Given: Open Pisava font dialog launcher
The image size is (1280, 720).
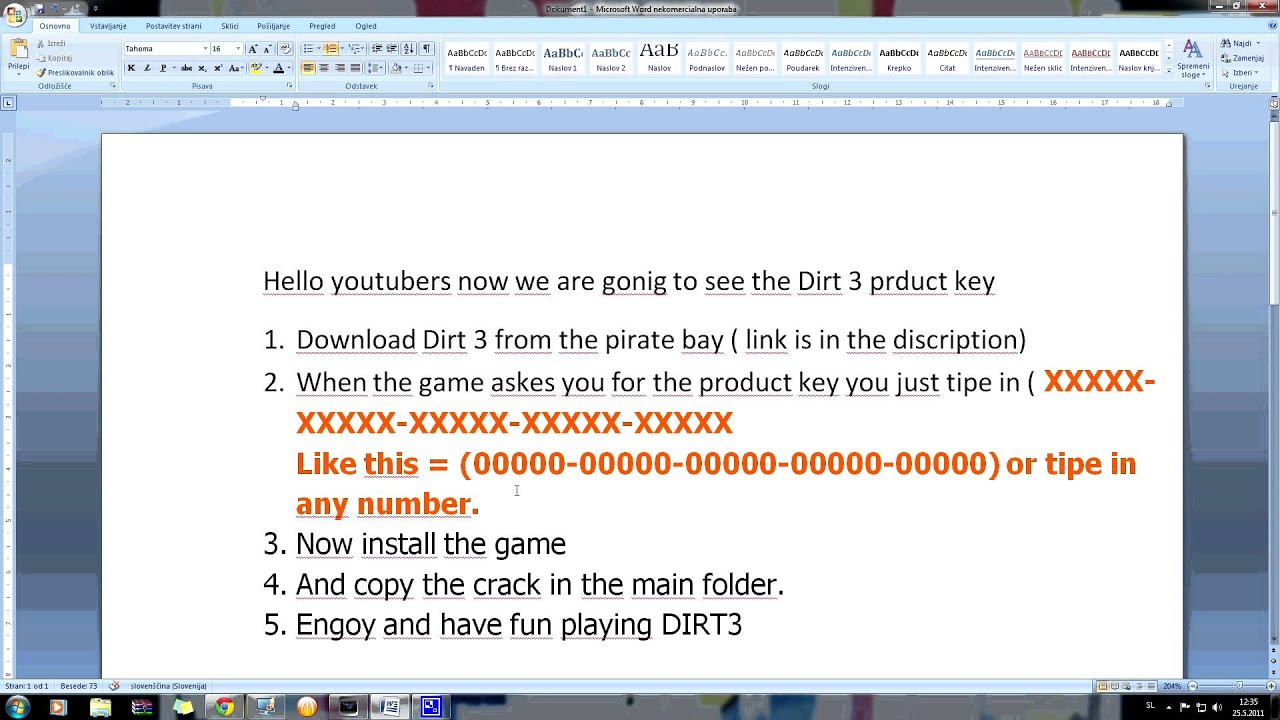Looking at the screenshot, I should click(289, 86).
